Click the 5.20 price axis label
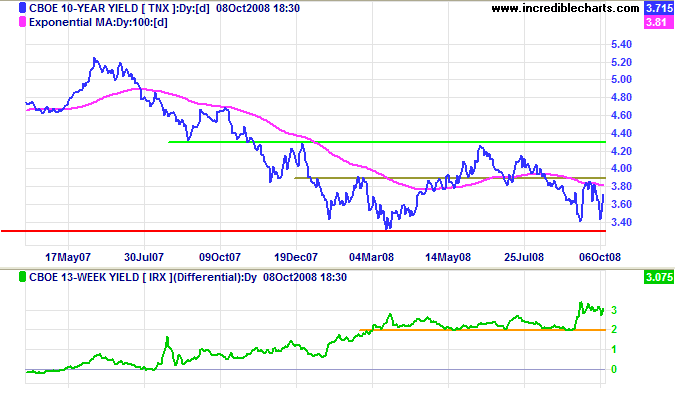Image resolution: width=675 pixels, height=395 pixels. (x=621, y=62)
